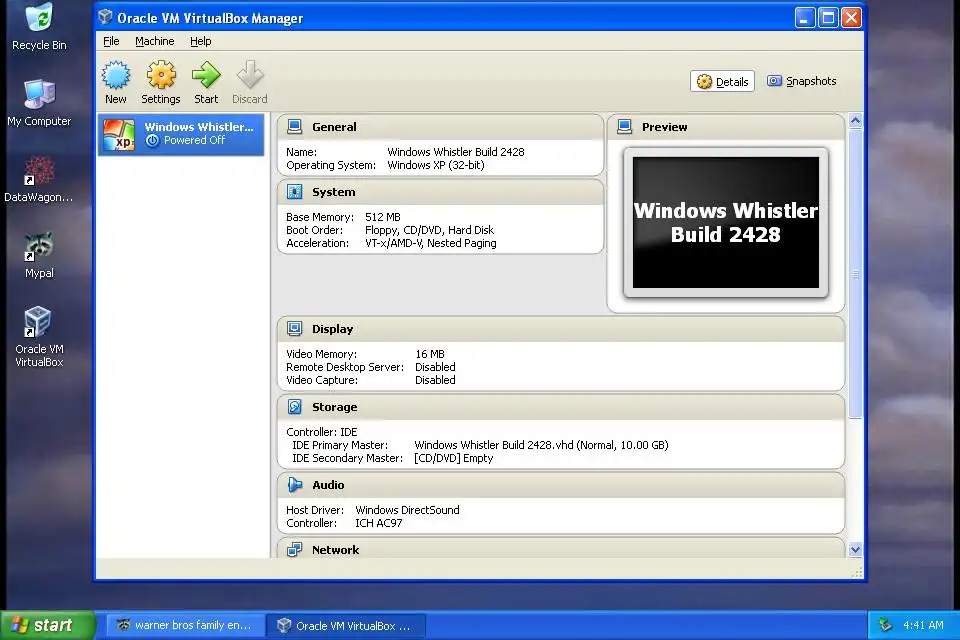Click the XP logo icon of the VM
The width and height of the screenshot is (960, 640).
(119, 134)
